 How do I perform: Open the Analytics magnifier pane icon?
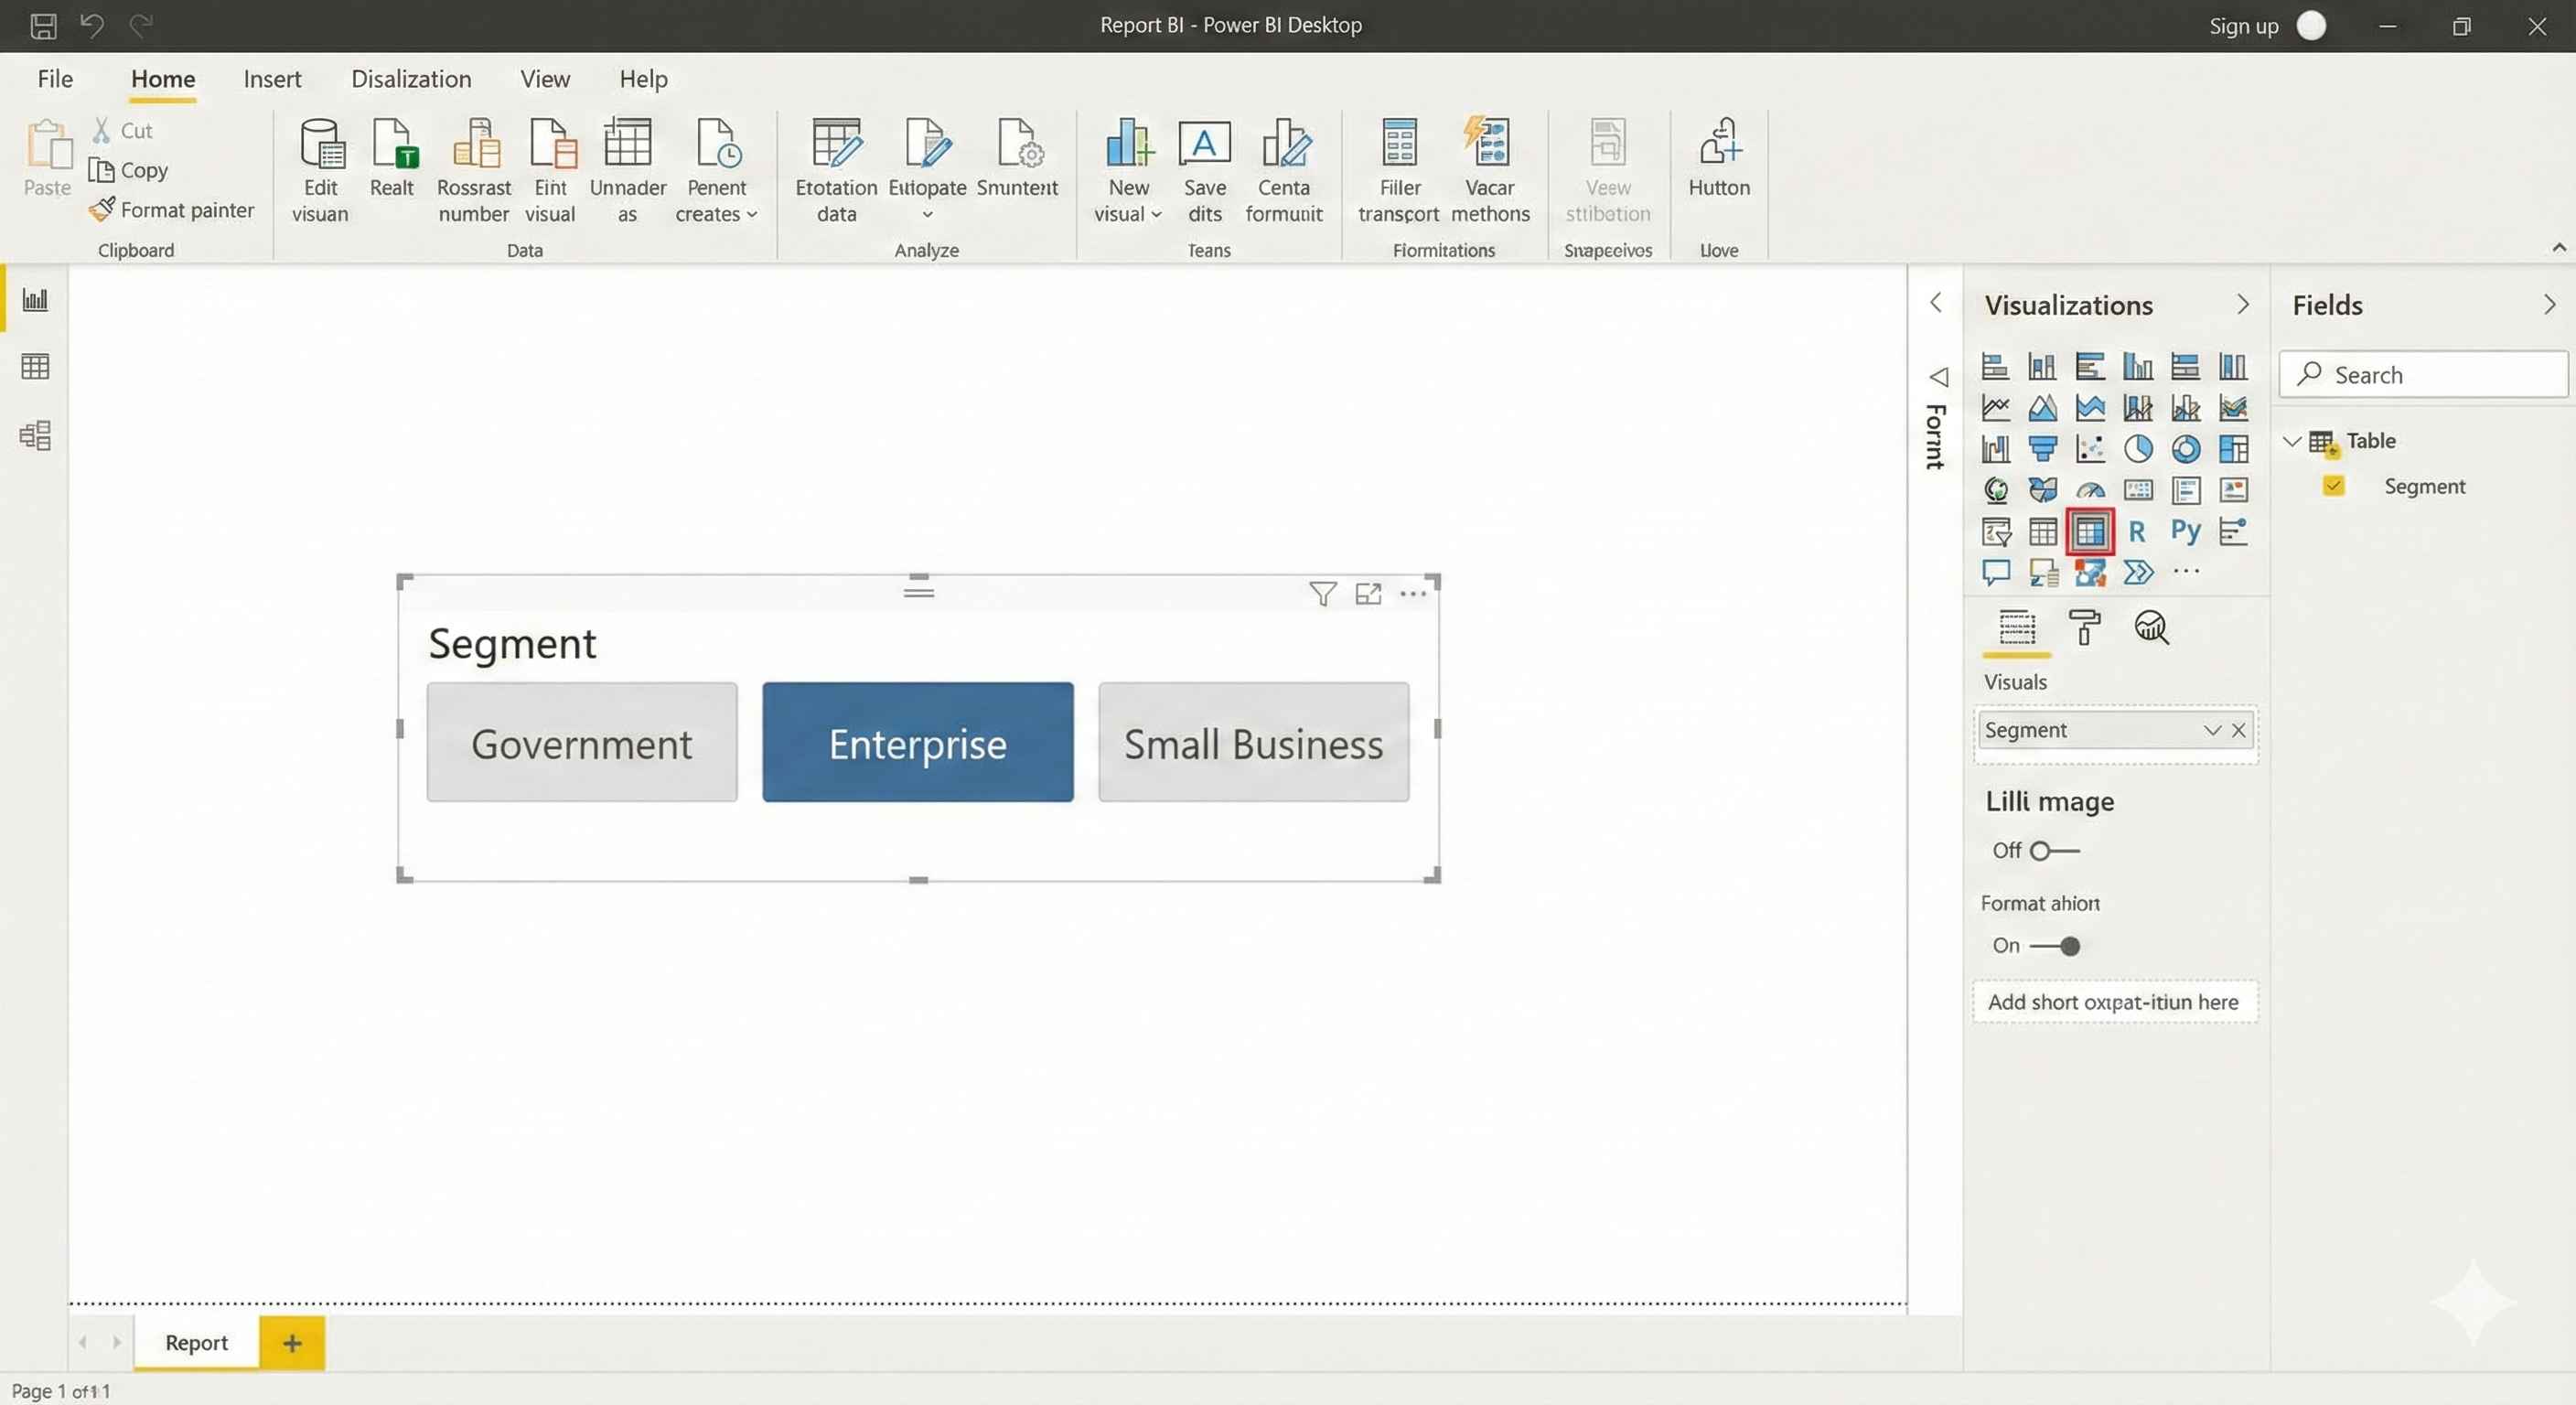pos(2151,627)
